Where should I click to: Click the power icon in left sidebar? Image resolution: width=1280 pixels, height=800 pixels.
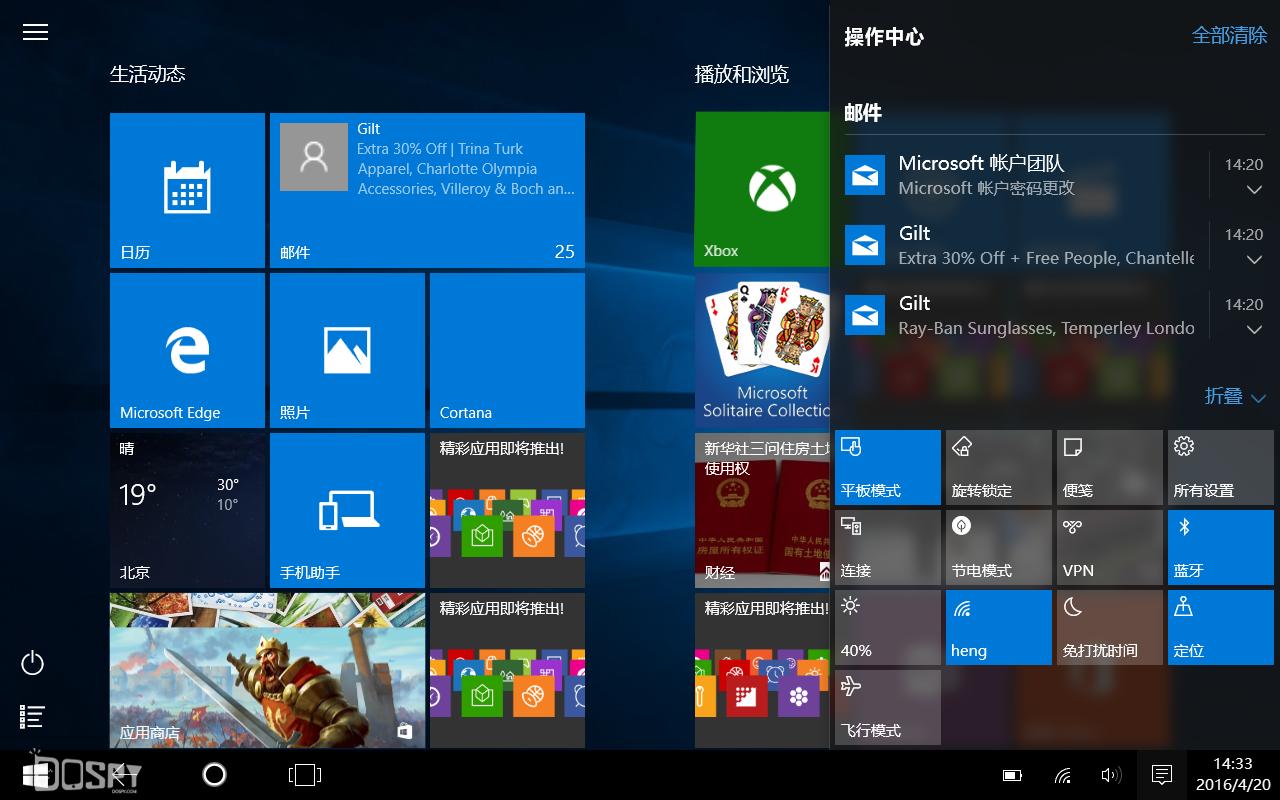click(33, 663)
